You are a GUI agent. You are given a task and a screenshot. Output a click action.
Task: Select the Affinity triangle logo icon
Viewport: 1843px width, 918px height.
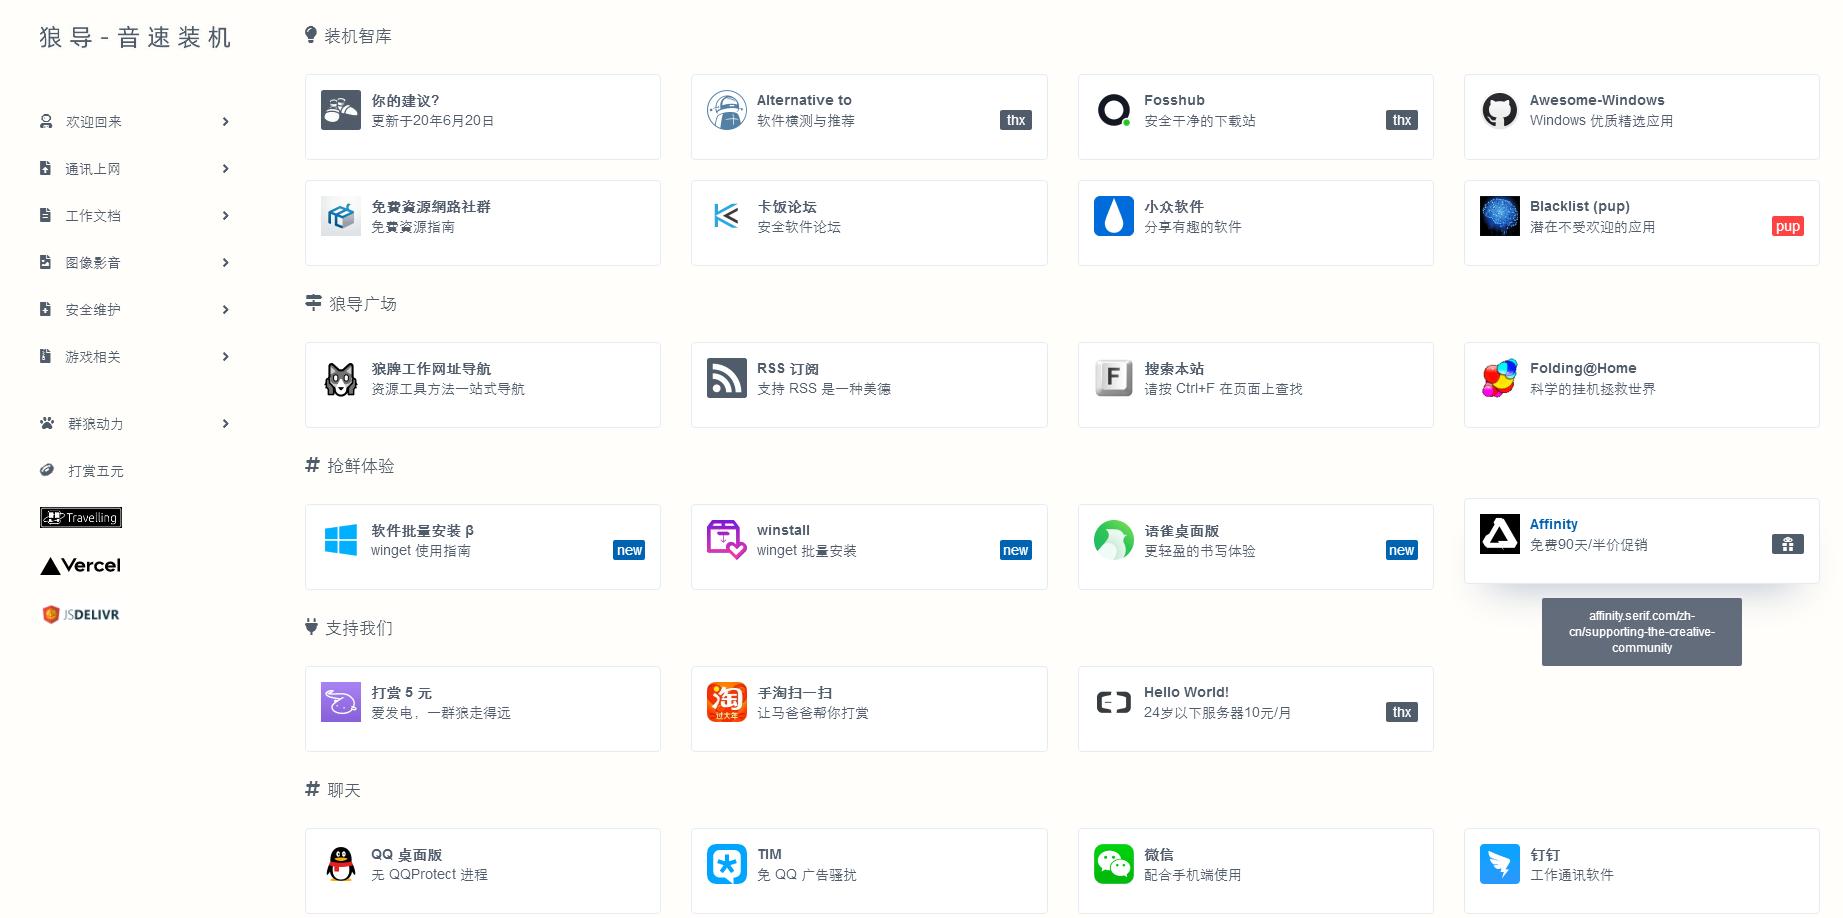pyautogui.click(x=1499, y=534)
